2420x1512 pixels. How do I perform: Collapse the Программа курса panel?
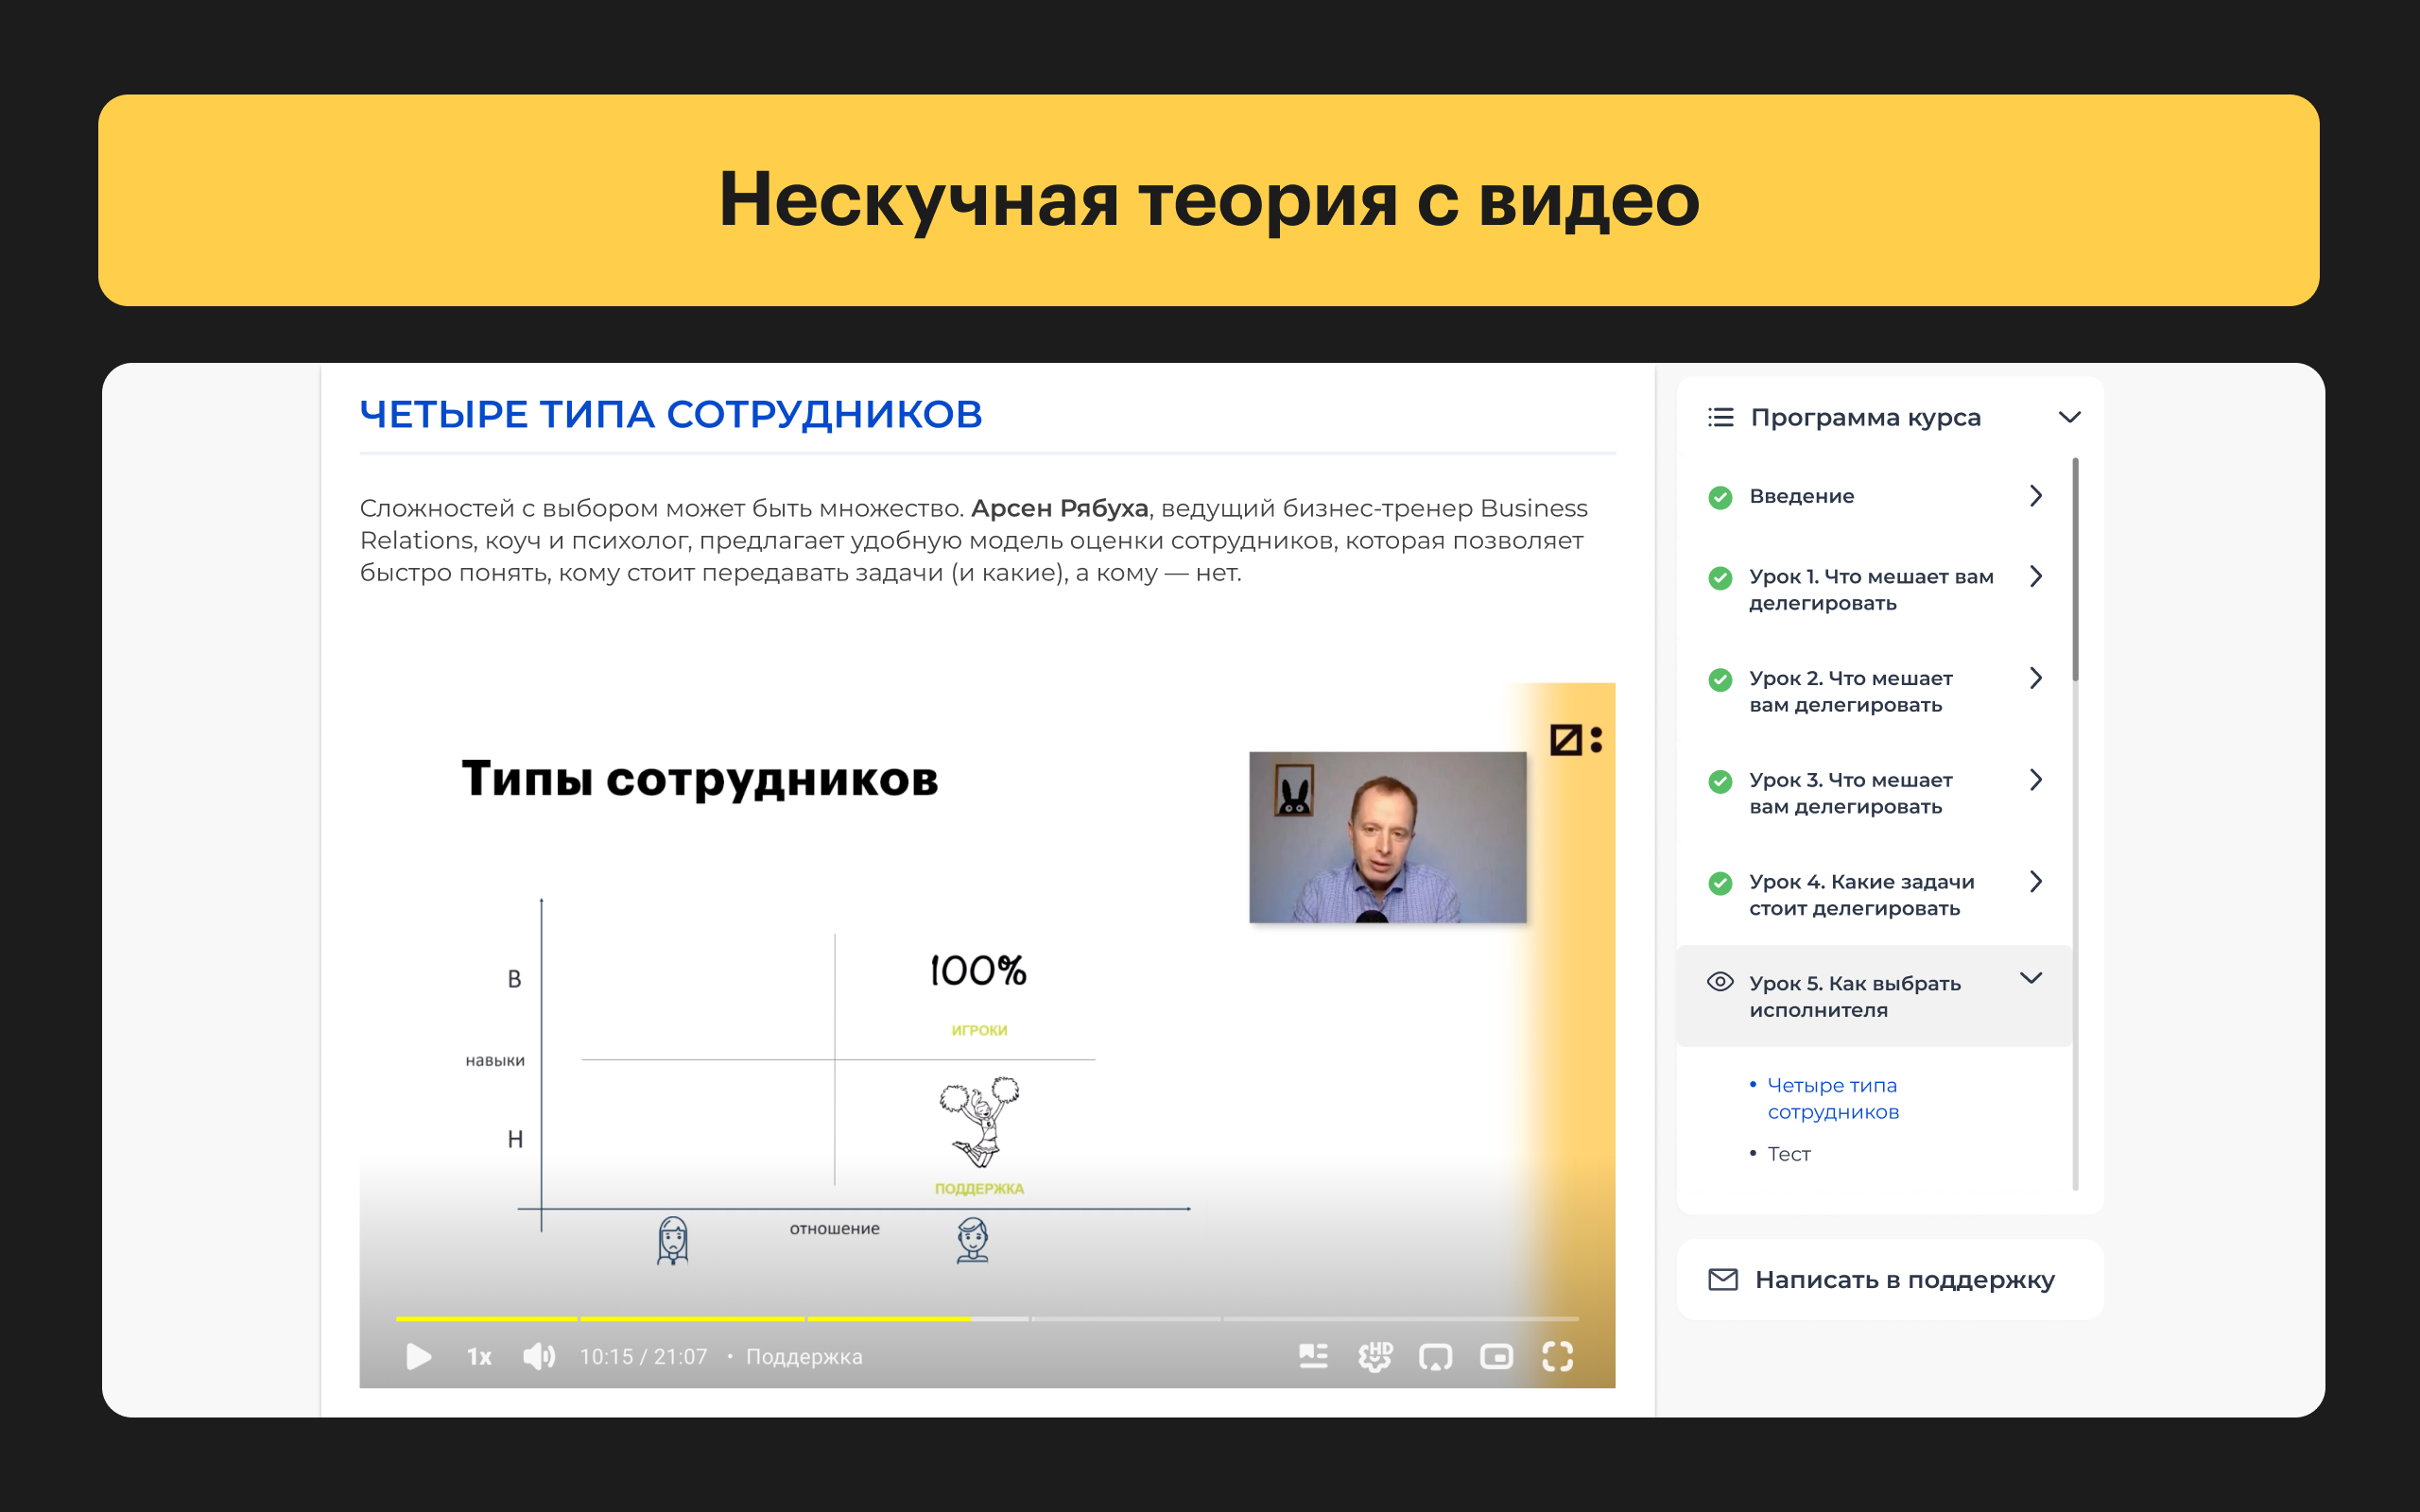(2069, 417)
